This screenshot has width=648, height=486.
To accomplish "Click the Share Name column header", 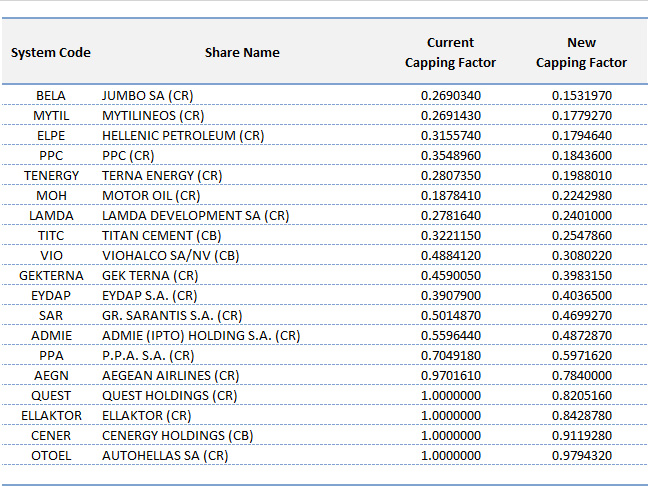I will [x=242, y=52].
